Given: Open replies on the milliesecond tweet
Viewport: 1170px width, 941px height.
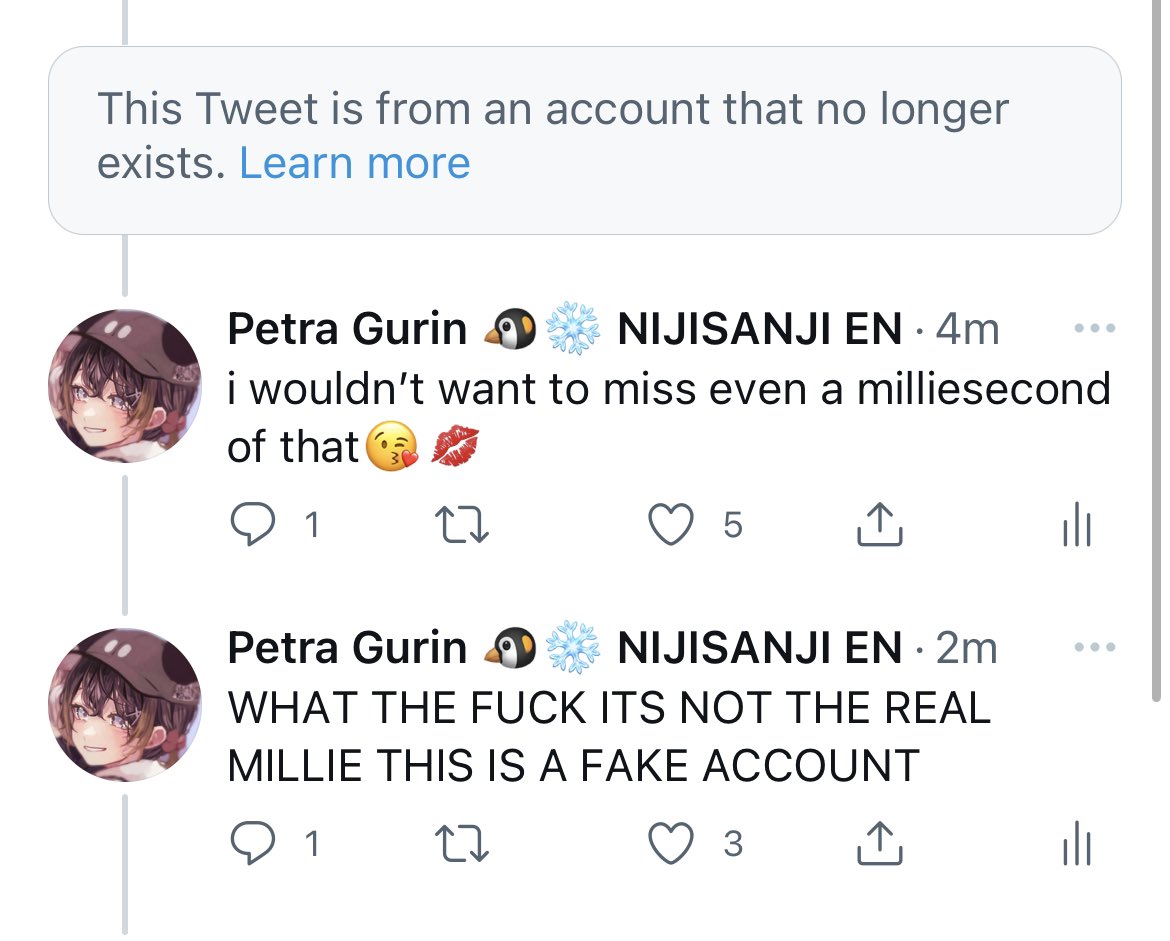Looking at the screenshot, I should [x=252, y=525].
